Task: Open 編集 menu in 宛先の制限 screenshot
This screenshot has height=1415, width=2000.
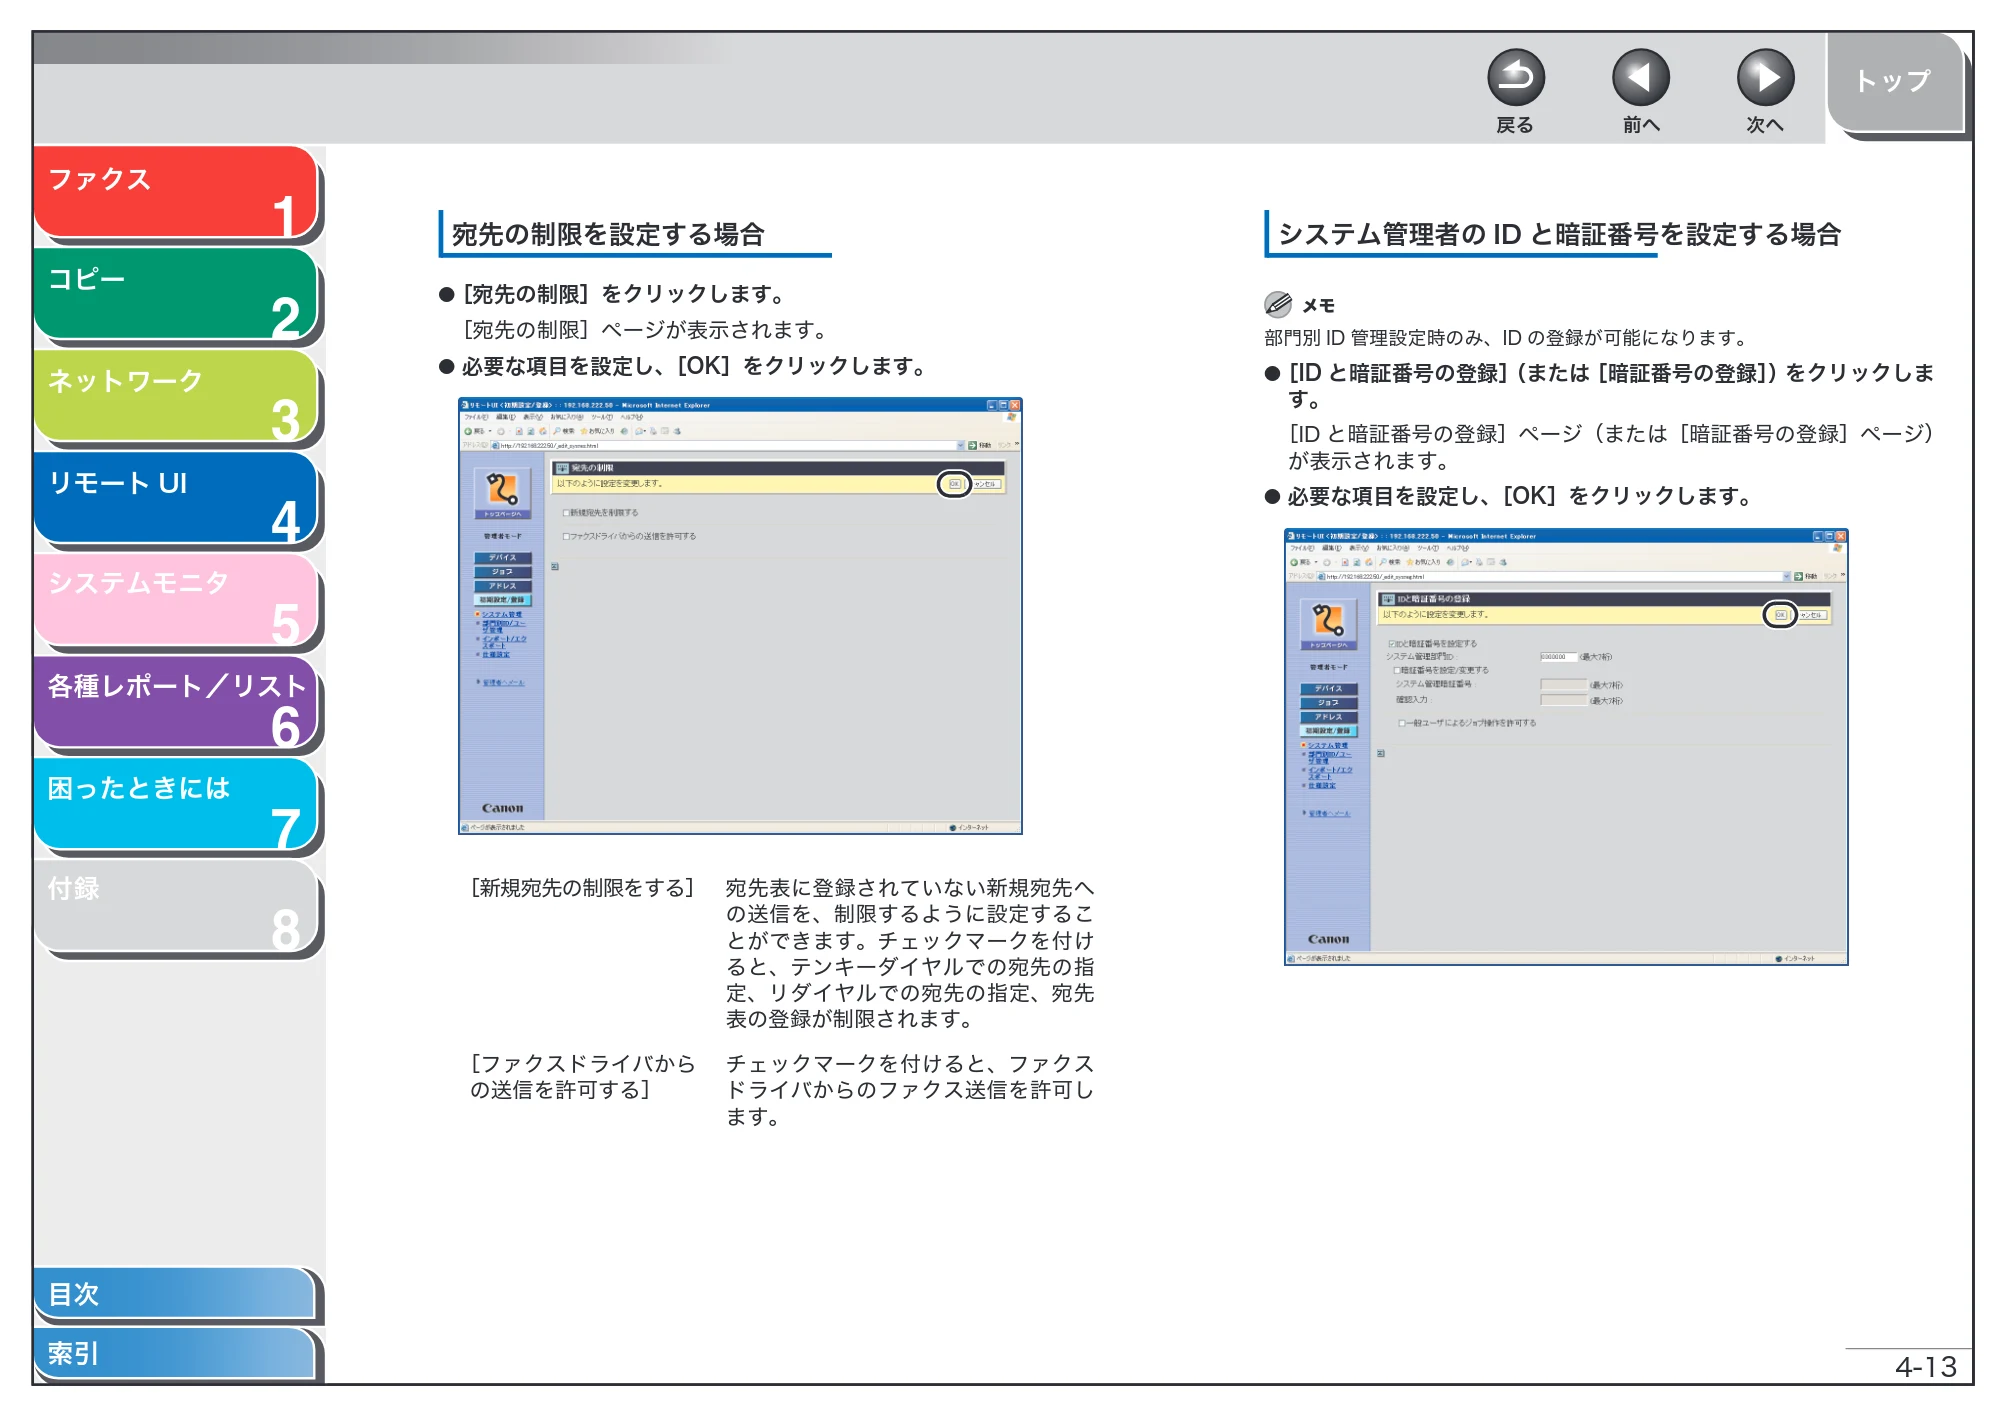Action: pos(506,417)
